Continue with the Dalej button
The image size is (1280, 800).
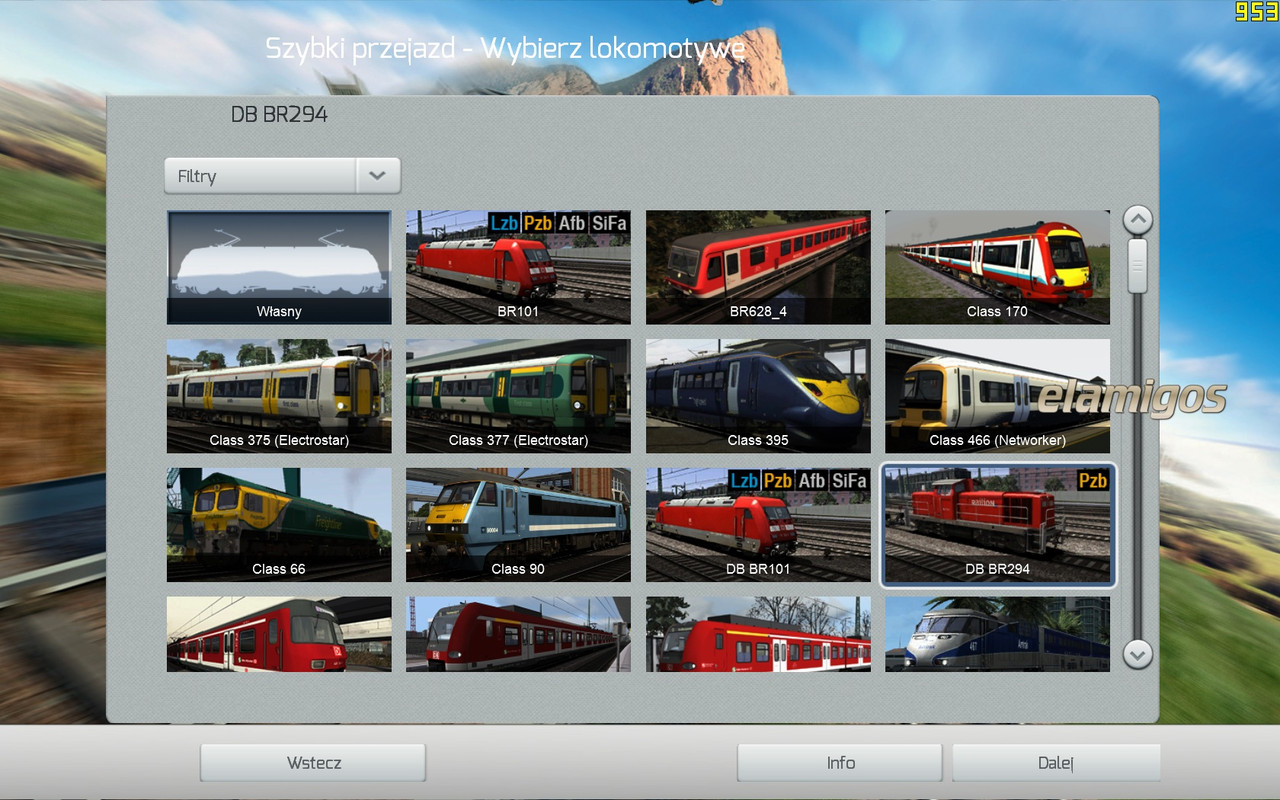point(1056,763)
